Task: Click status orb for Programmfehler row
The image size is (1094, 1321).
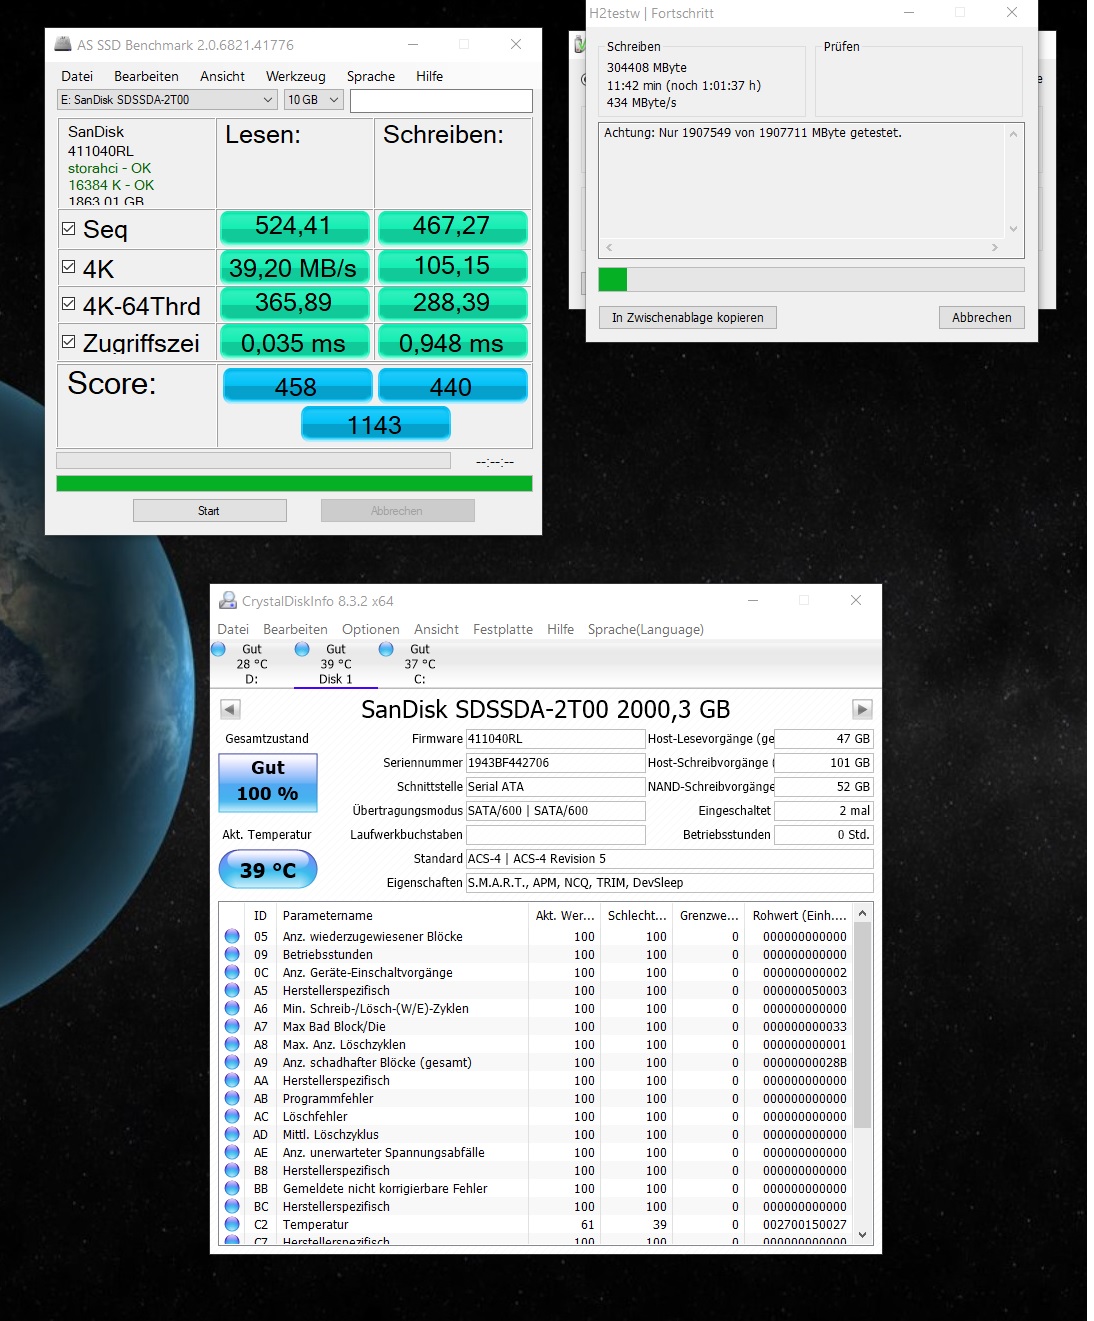Action: point(232,1098)
